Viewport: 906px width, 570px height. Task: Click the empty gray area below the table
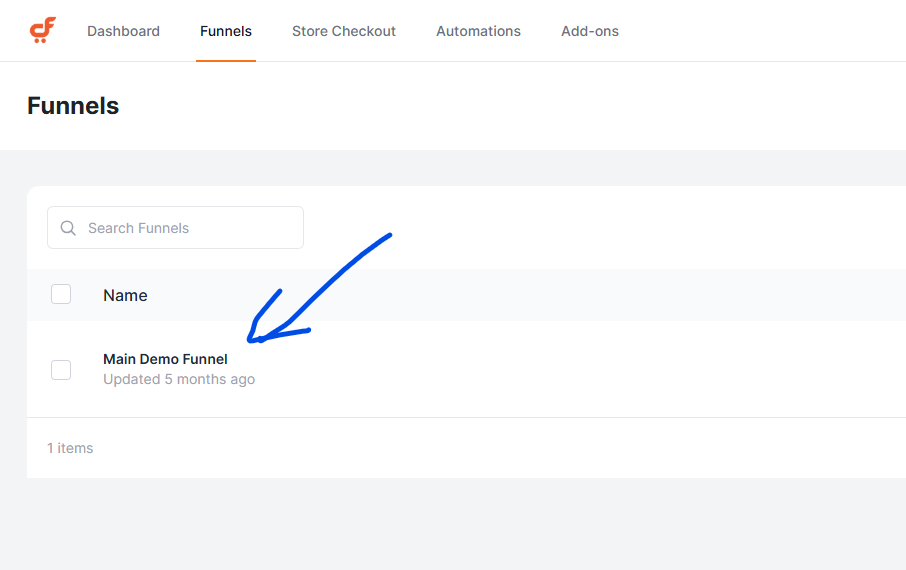(450, 525)
